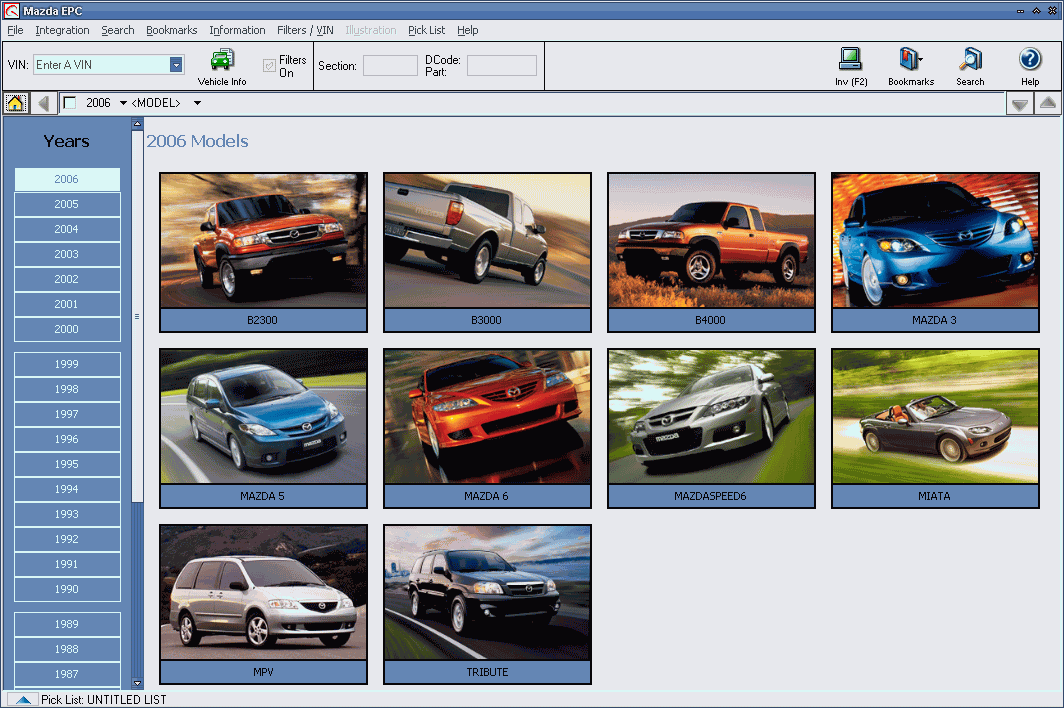Screen dimensions: 1064x708
Task: Select year 1996 in Years list
Action: [66, 439]
